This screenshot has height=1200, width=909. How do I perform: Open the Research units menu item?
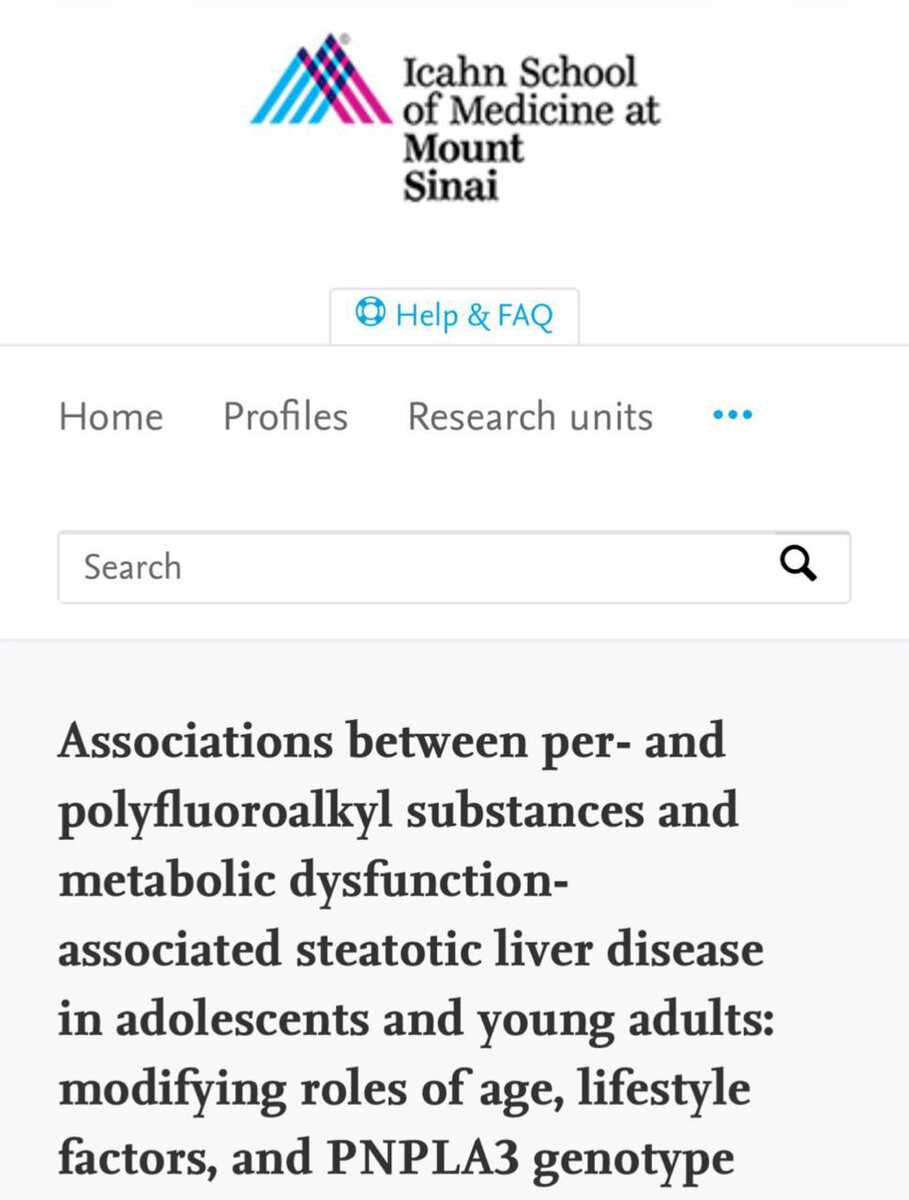coord(530,416)
